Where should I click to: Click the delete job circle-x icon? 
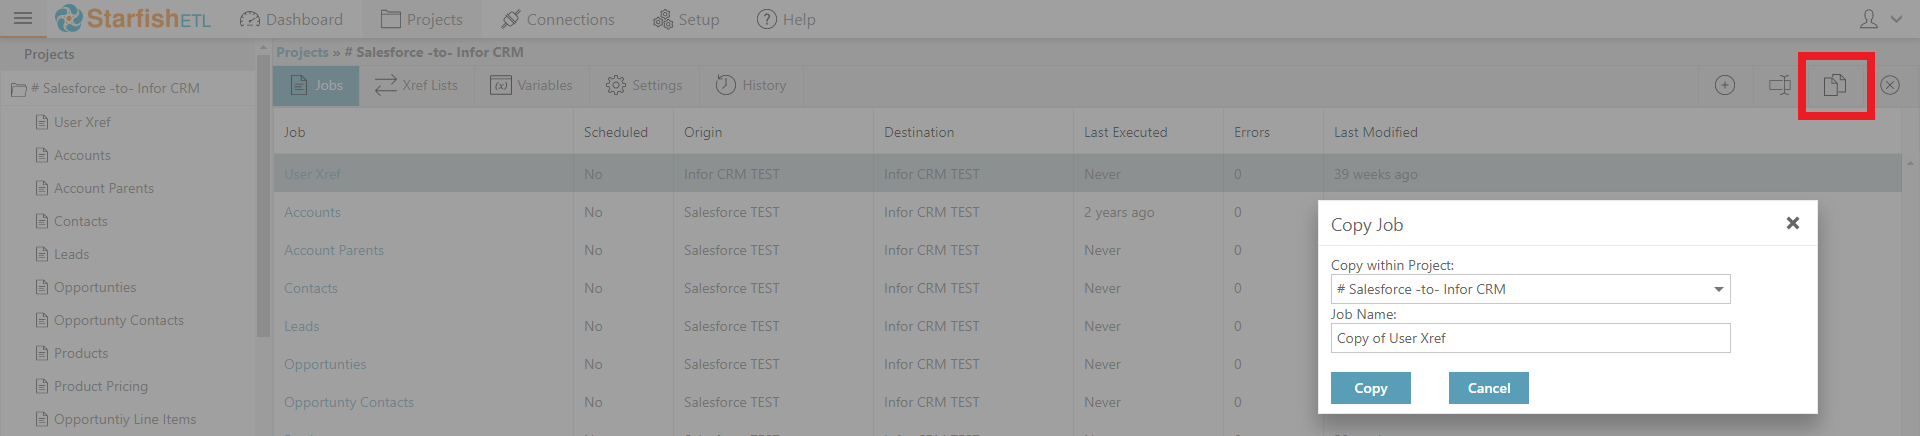1889,86
